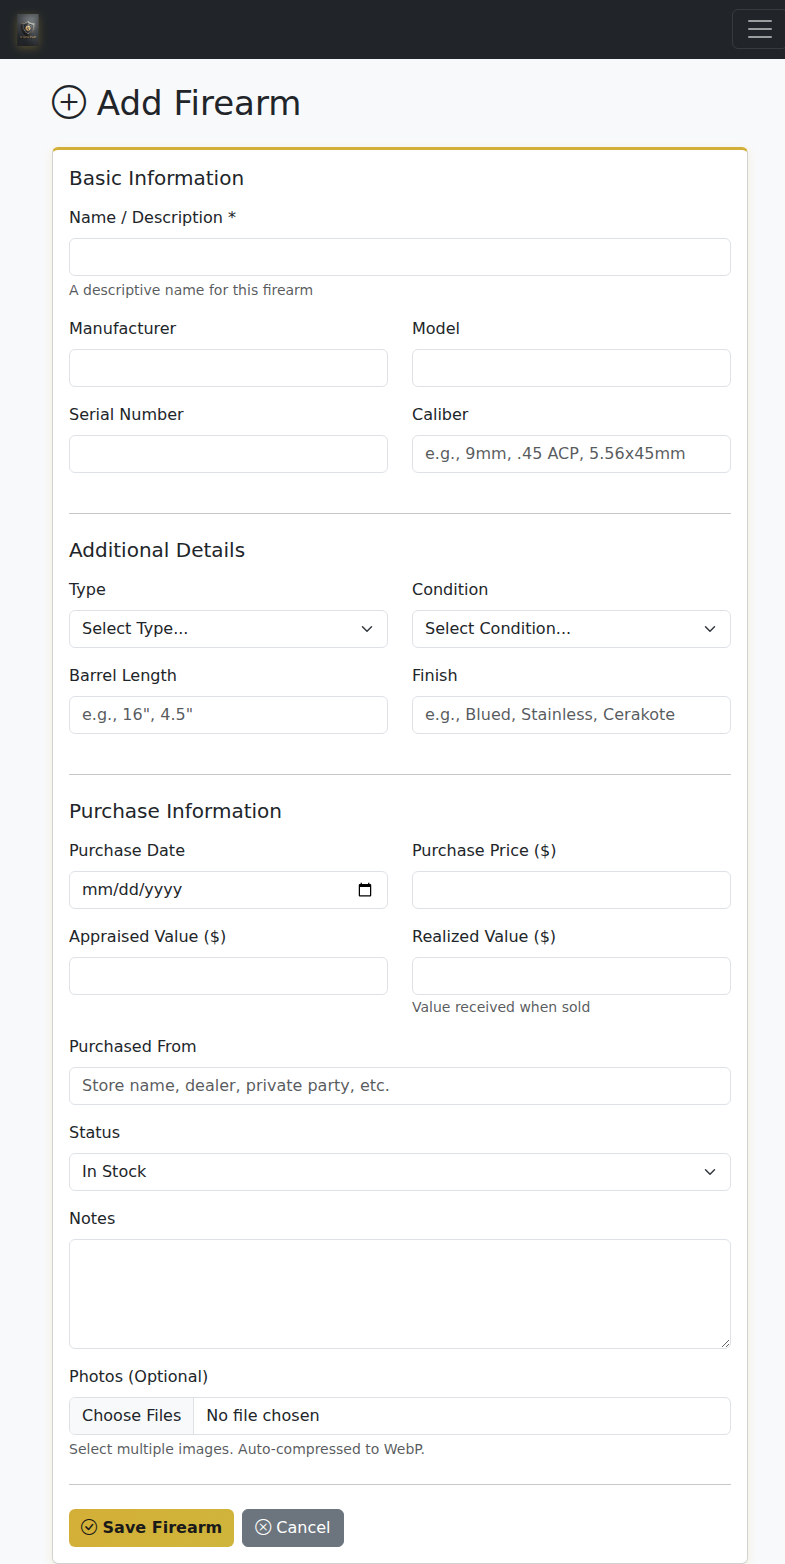Open the Condition dropdown

(x=570, y=628)
